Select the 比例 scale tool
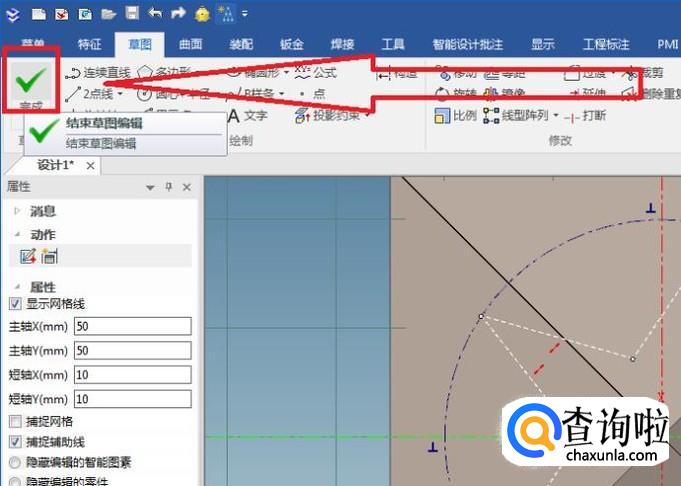Image resolution: width=681 pixels, height=486 pixels. point(456,116)
